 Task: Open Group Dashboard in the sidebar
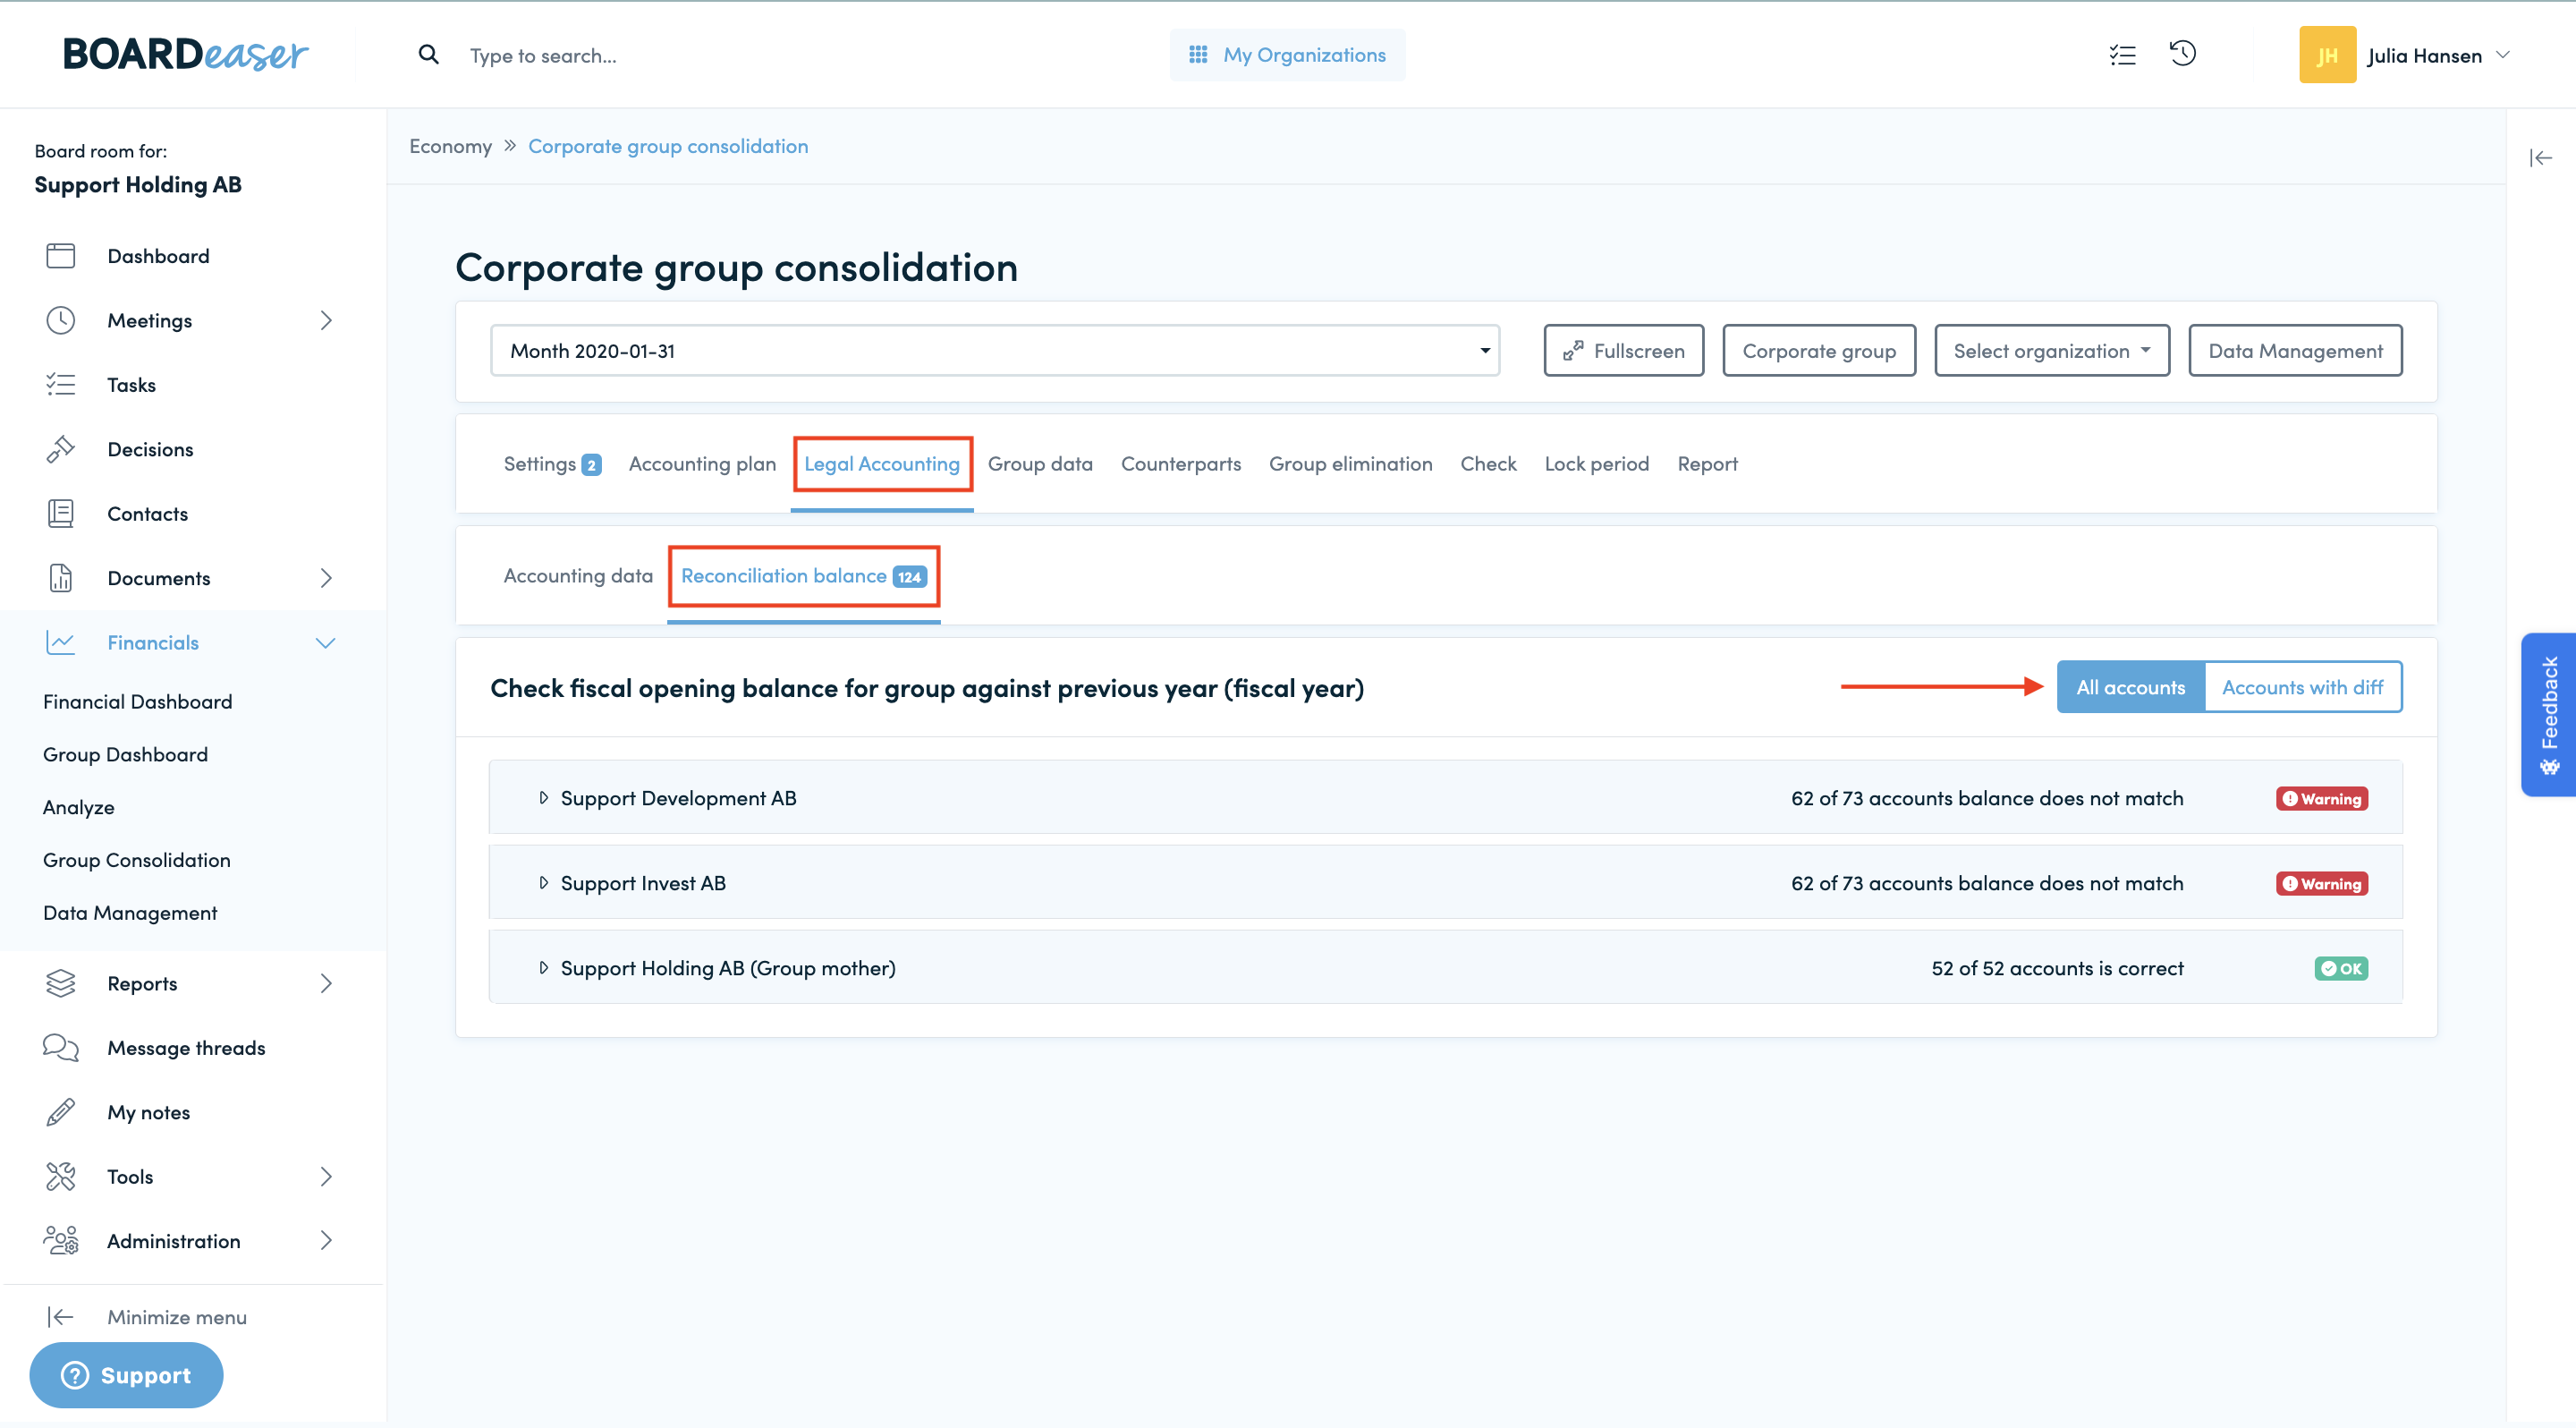click(x=125, y=755)
